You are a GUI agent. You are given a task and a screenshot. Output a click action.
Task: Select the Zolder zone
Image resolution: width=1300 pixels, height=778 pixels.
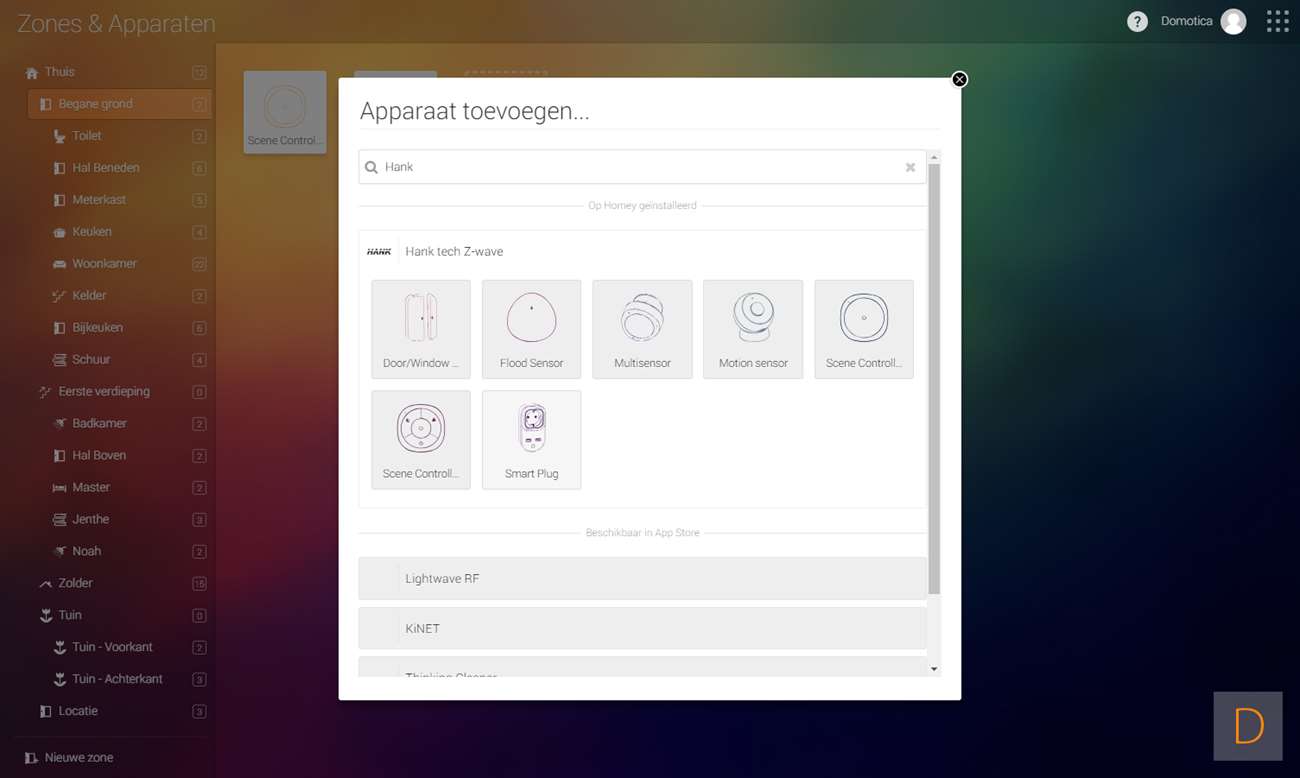click(76, 583)
